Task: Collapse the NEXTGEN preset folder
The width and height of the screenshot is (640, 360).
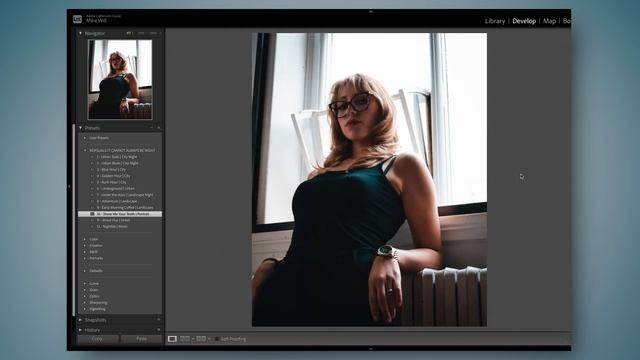Action: [x=85, y=150]
